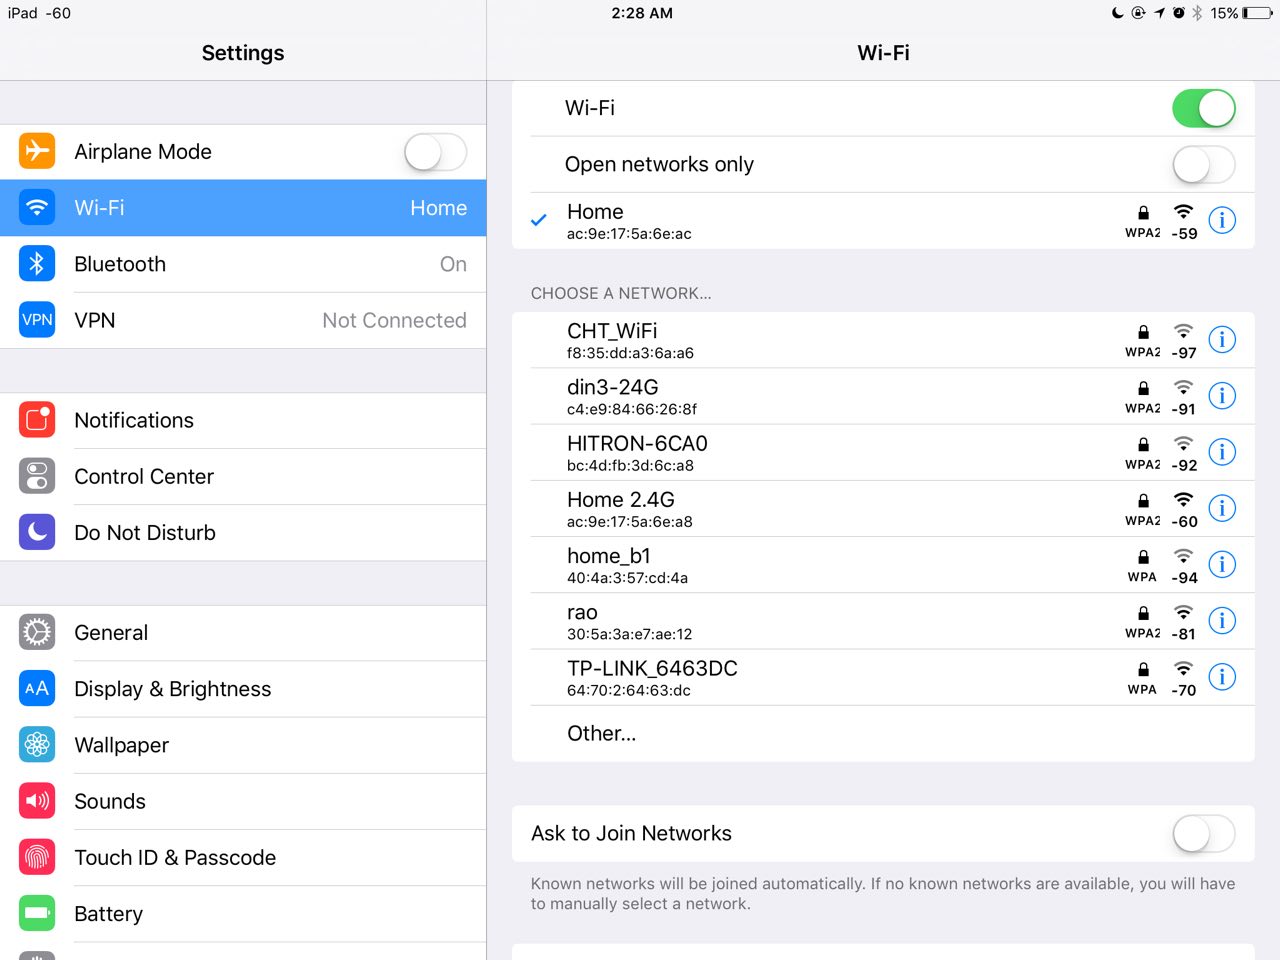This screenshot has height=960, width=1280.
Task: Tap the Not Connected VPN status
Action: (394, 320)
